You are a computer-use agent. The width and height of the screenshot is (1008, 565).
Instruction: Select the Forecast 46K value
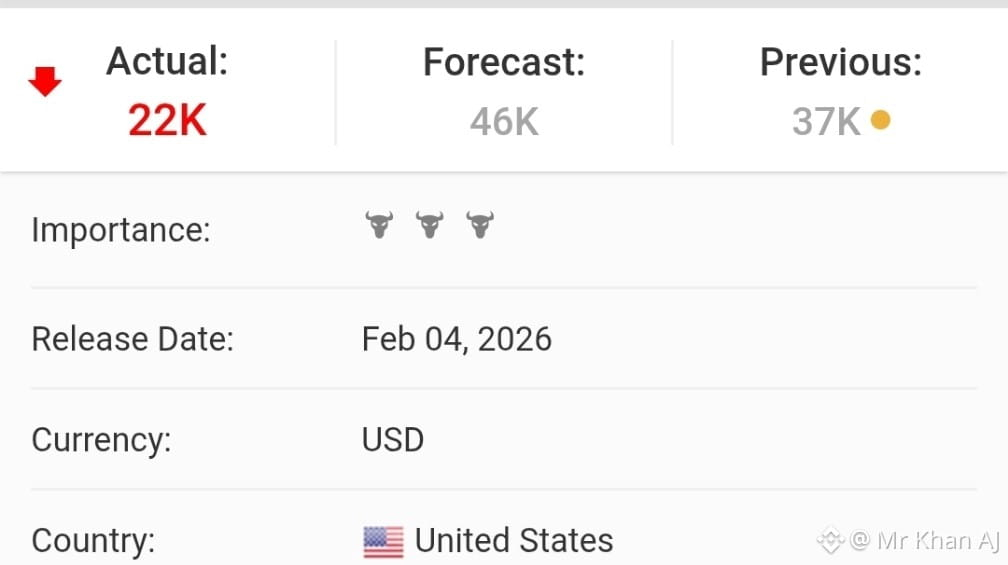coord(504,121)
